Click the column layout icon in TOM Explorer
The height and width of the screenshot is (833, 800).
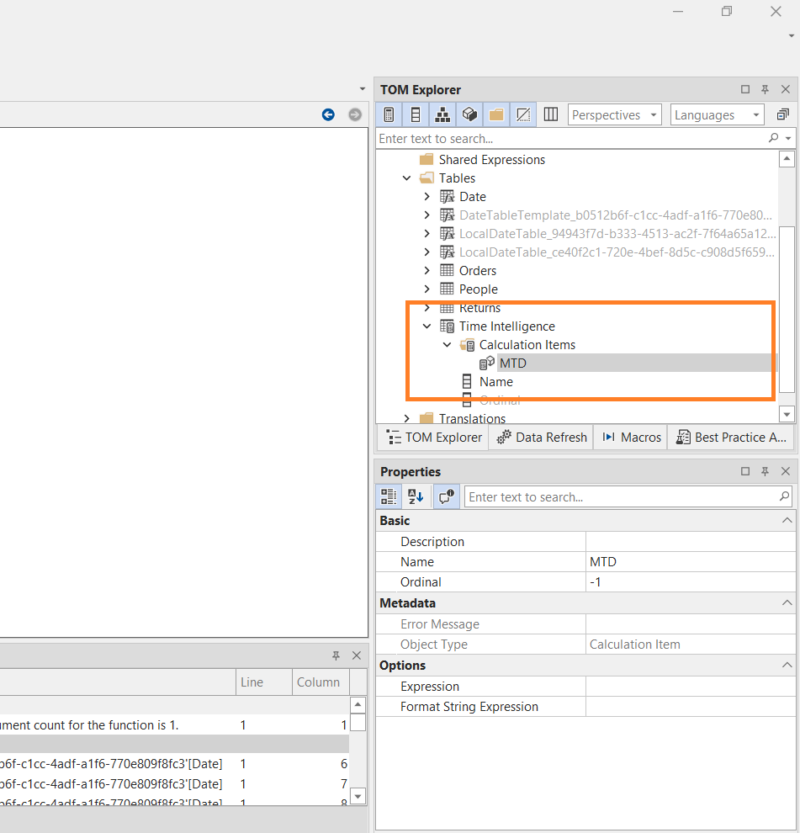click(x=550, y=115)
